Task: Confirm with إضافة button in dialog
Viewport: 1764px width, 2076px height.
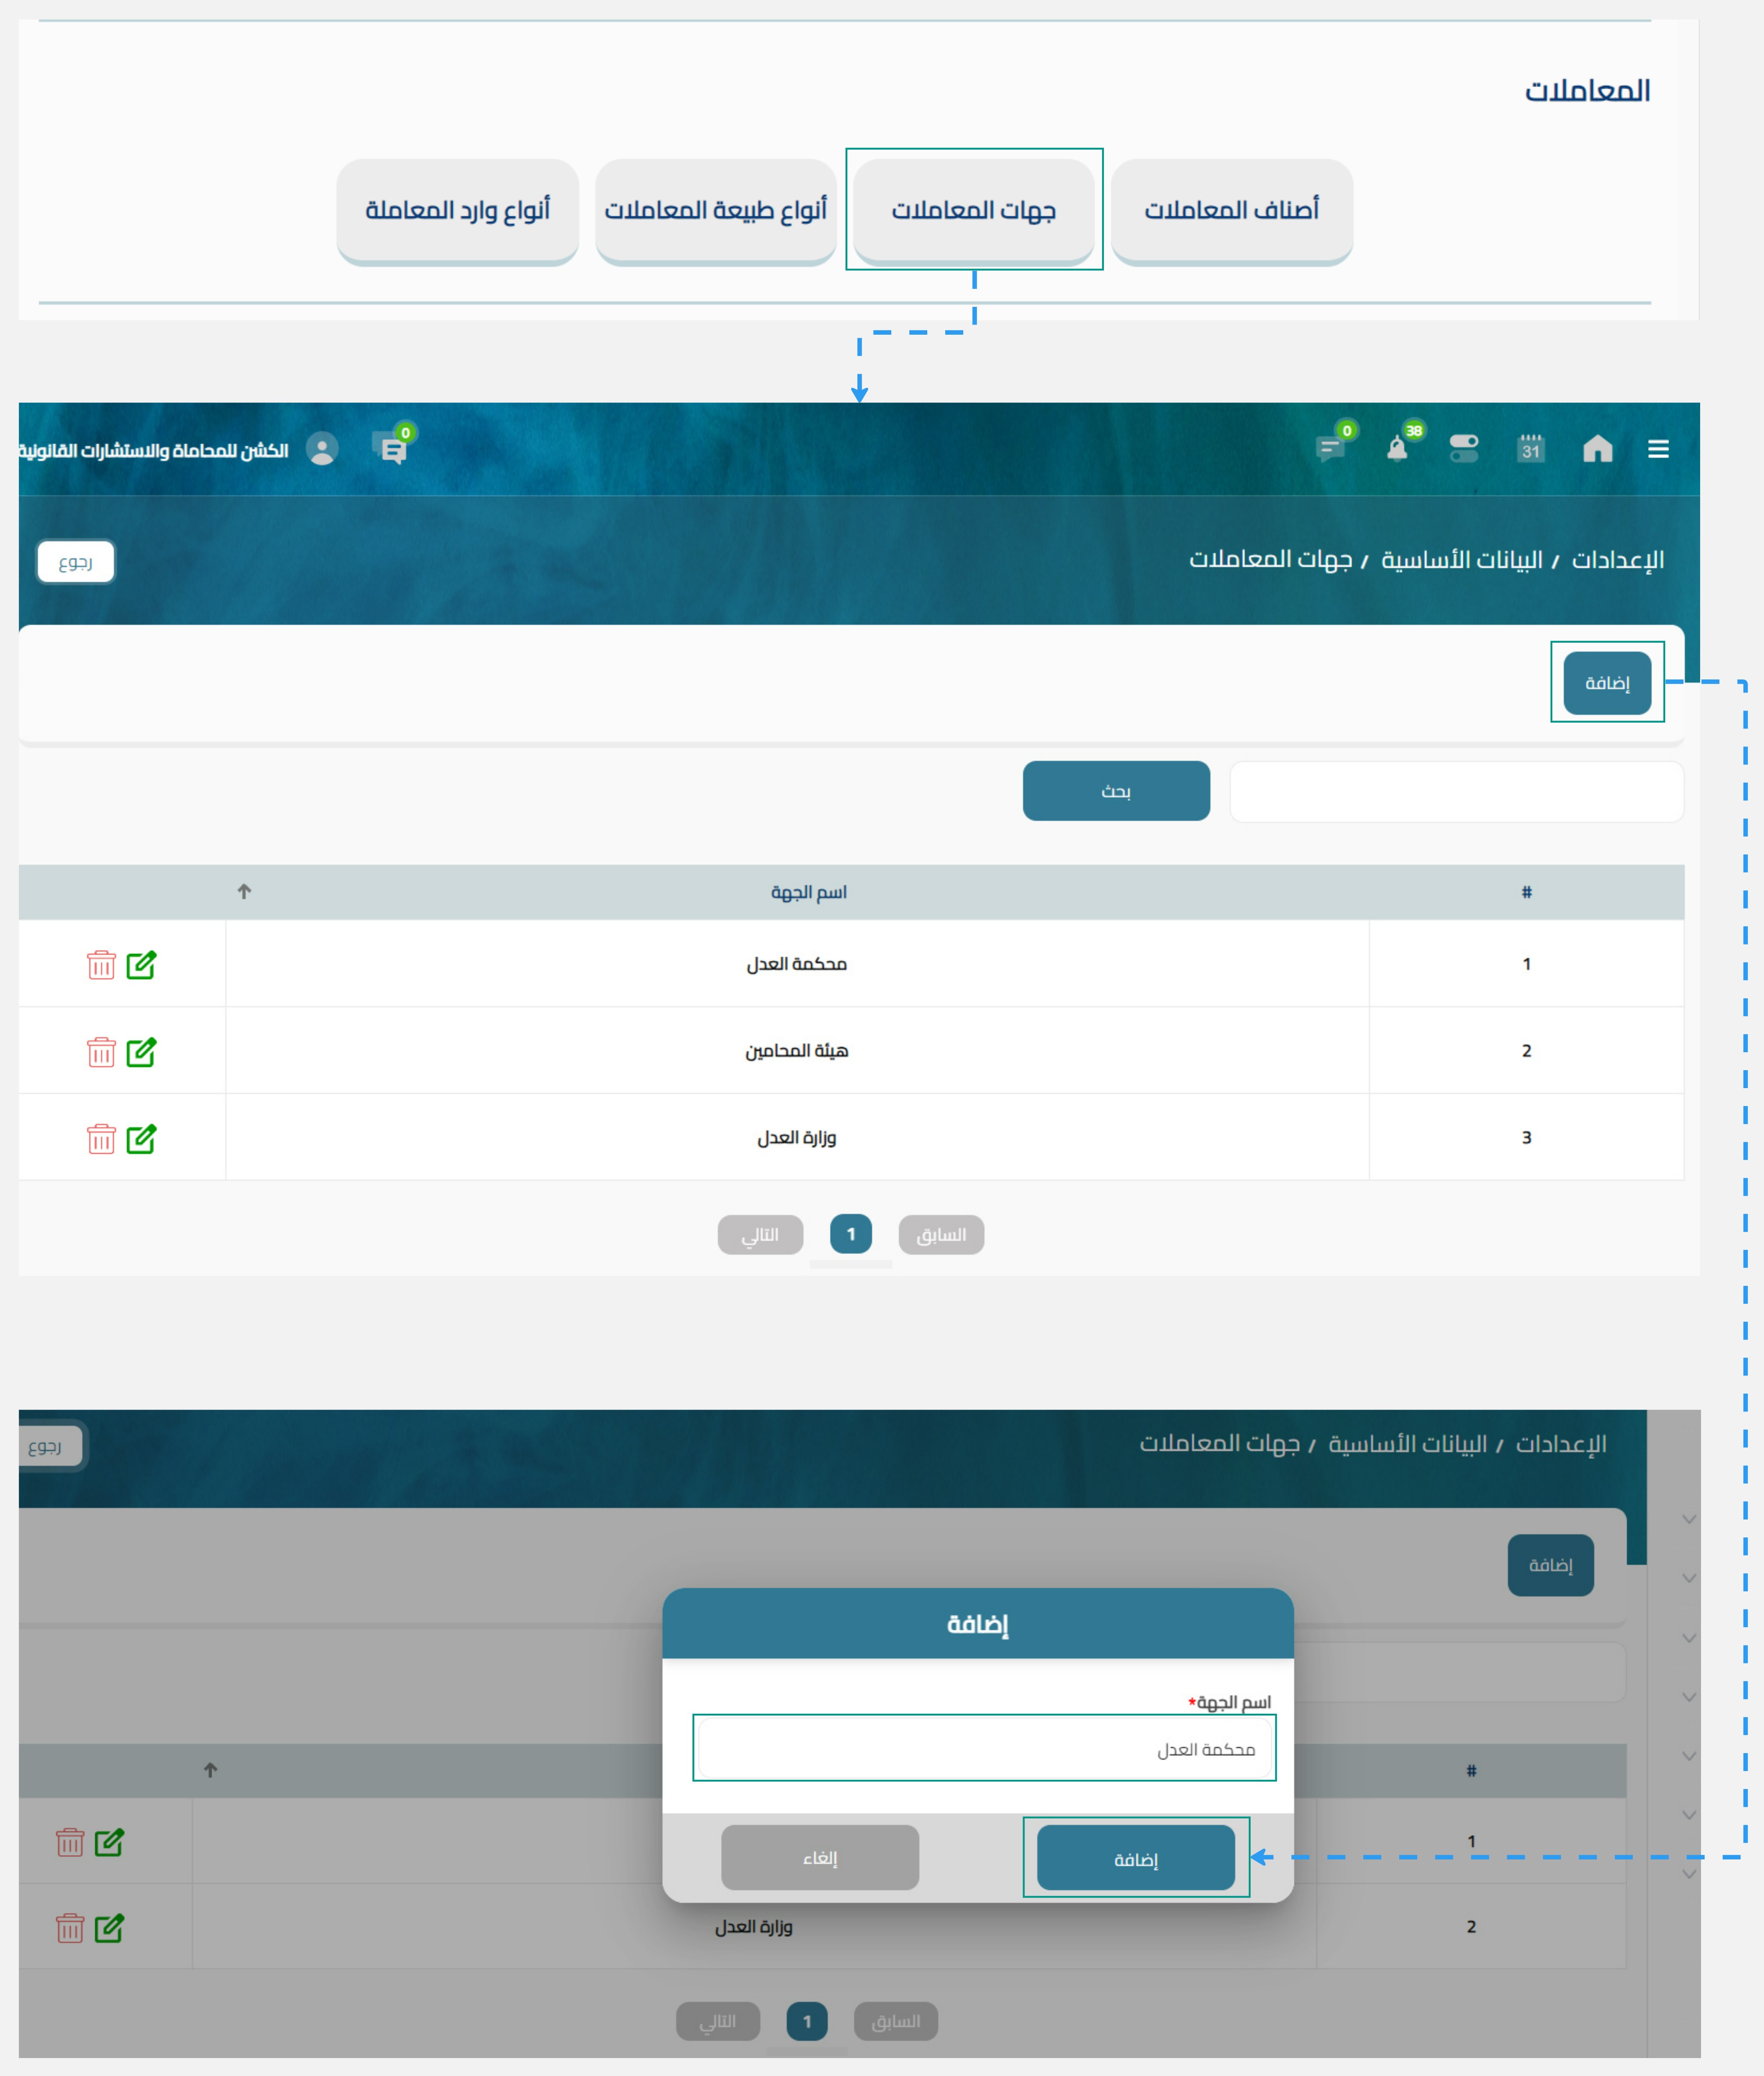Action: pos(1135,1859)
